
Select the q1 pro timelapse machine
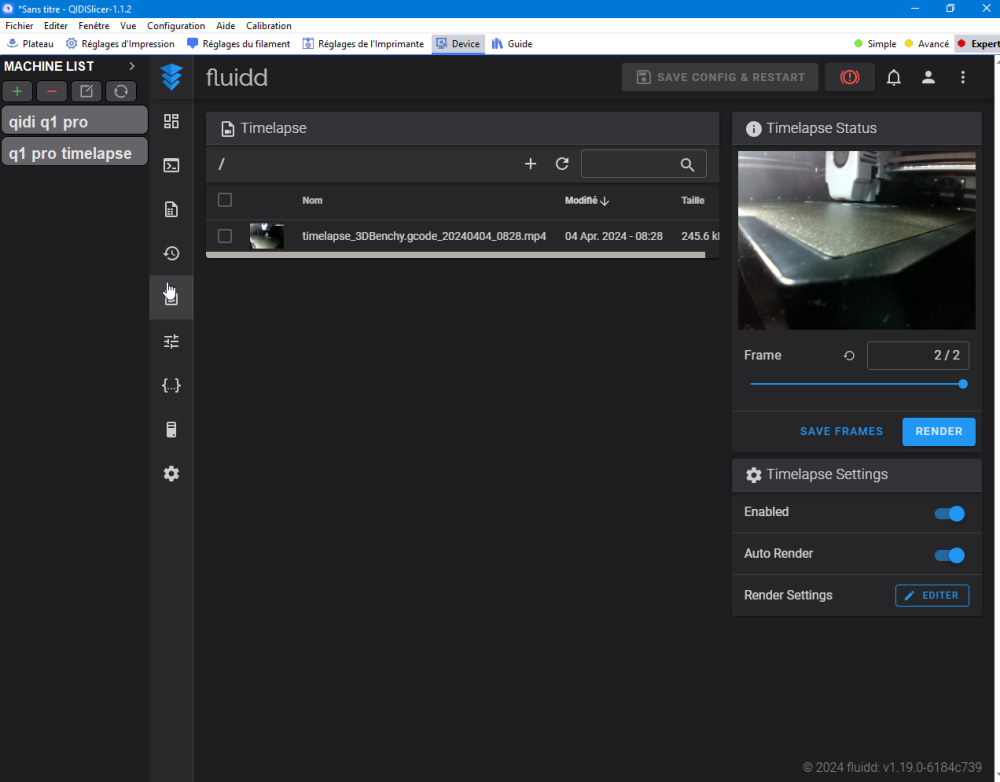(75, 153)
